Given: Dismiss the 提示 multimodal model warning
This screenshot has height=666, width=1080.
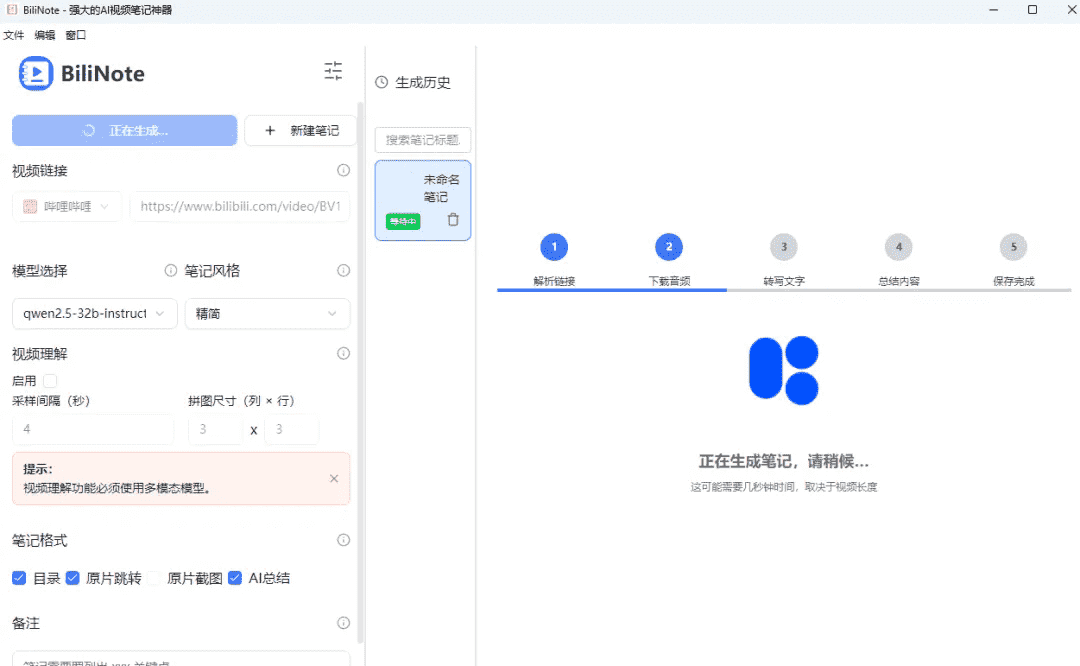Looking at the screenshot, I should 334,478.
